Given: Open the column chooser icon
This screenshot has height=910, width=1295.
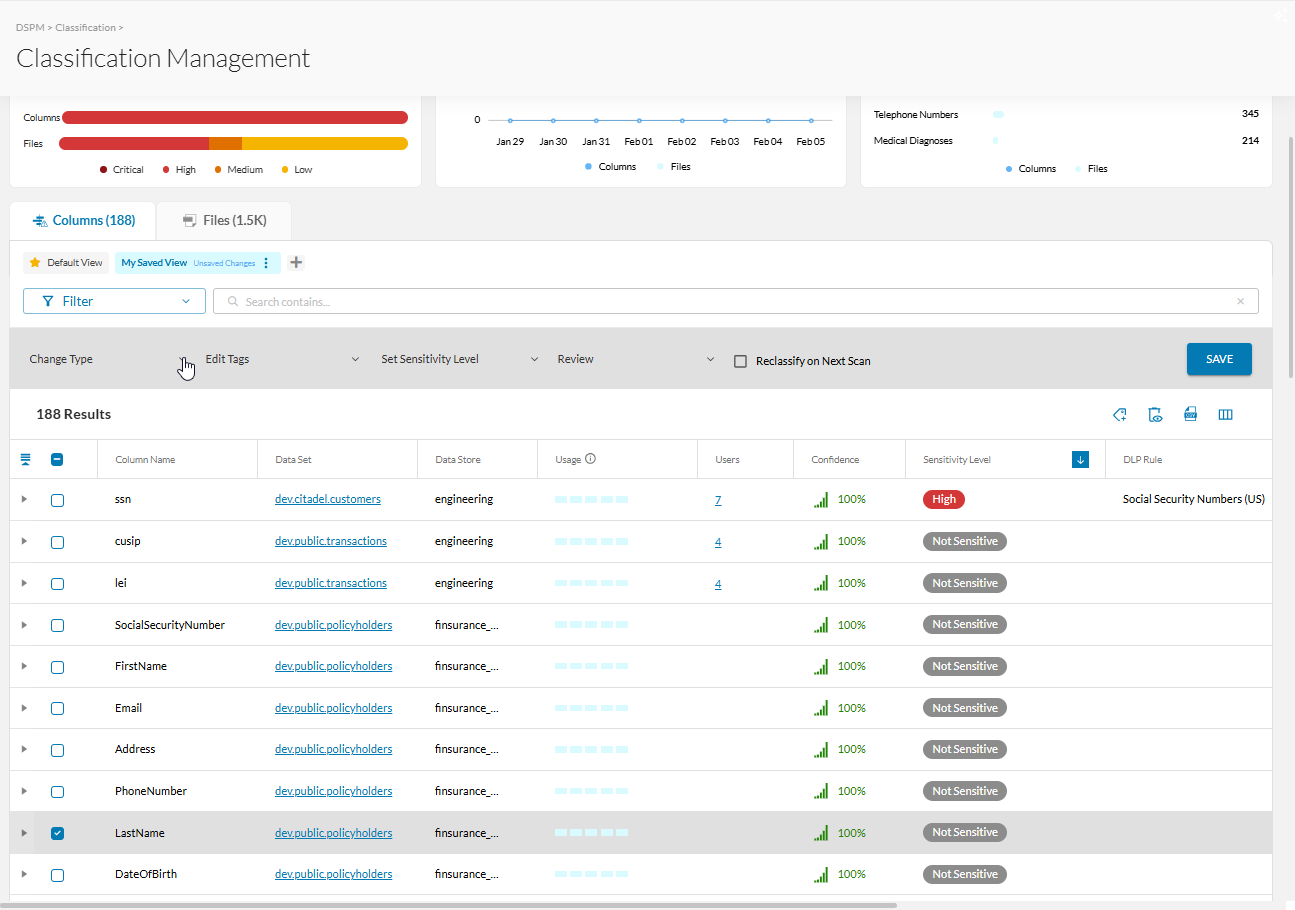Looking at the screenshot, I should [1225, 415].
